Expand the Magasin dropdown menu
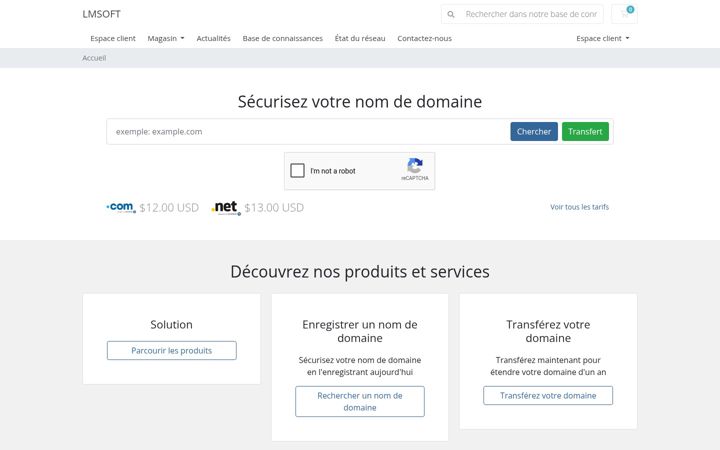The width and height of the screenshot is (720, 450). 166,38
